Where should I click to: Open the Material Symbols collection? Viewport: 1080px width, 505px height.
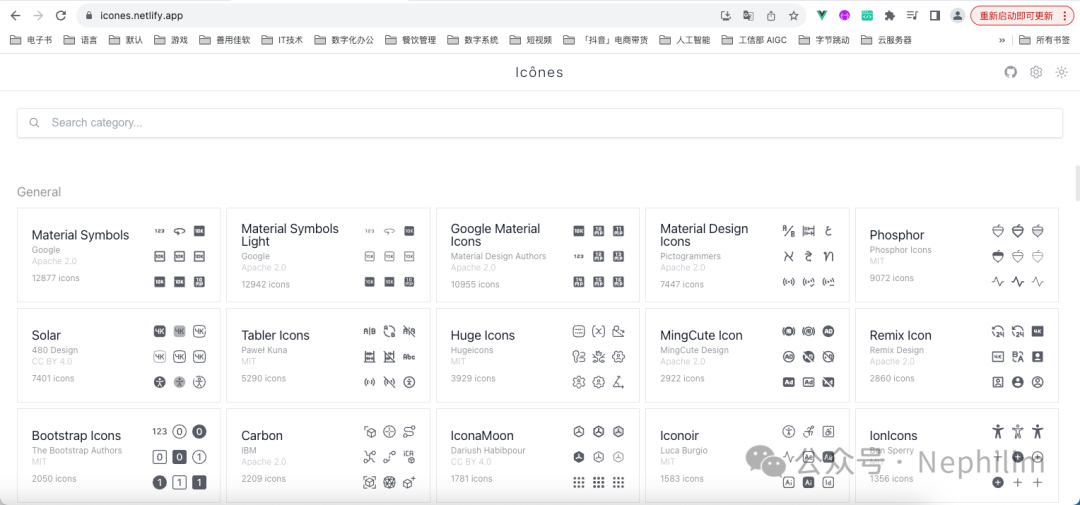coord(118,255)
